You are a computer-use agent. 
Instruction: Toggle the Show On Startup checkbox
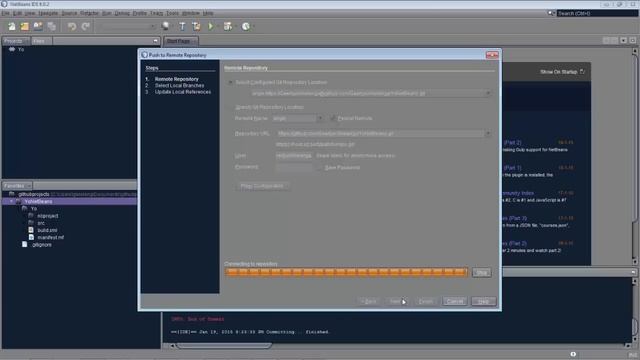(582, 71)
